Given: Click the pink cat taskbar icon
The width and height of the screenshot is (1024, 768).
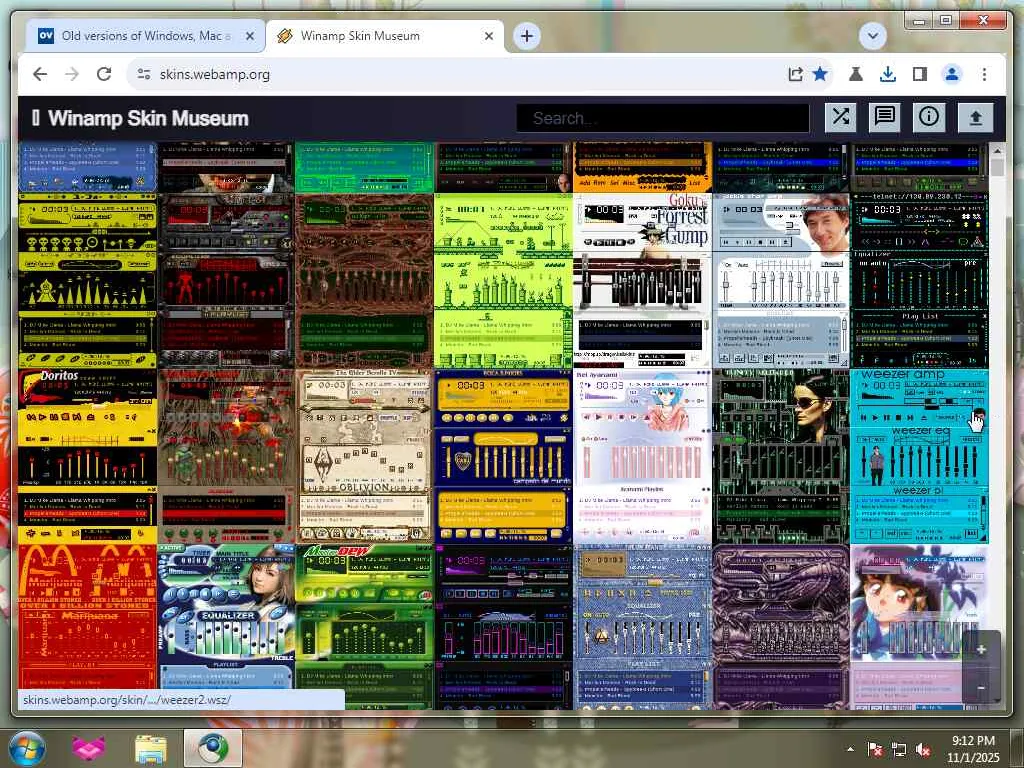Looking at the screenshot, I should pyautogui.click(x=89, y=748).
